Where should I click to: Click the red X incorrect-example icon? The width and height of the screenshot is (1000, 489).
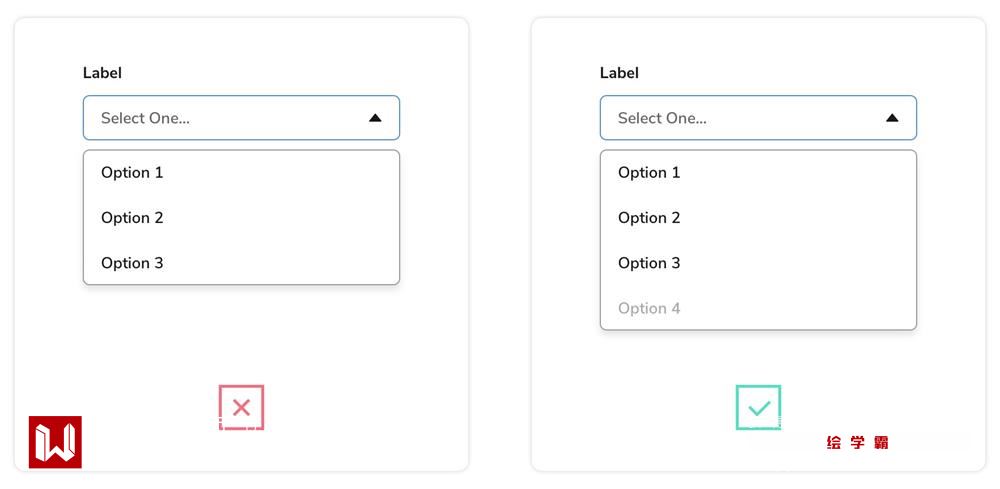tap(241, 407)
